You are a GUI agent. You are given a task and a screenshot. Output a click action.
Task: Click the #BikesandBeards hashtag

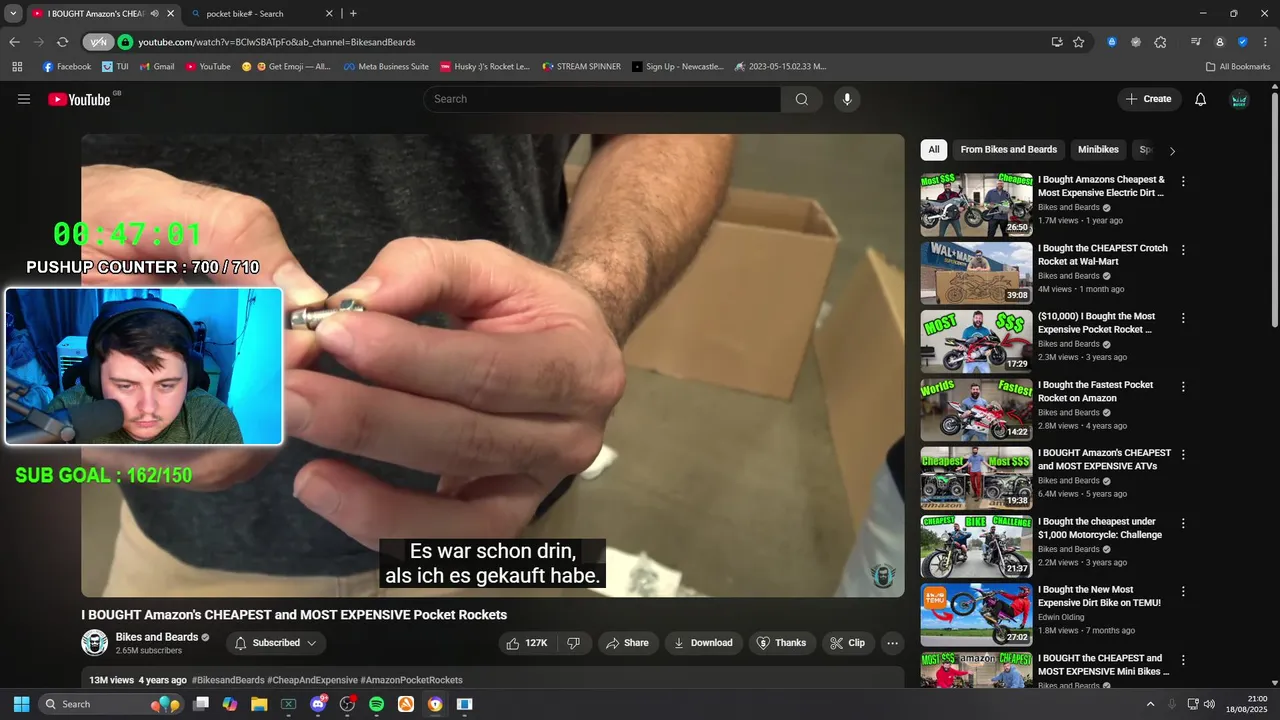tap(228, 680)
